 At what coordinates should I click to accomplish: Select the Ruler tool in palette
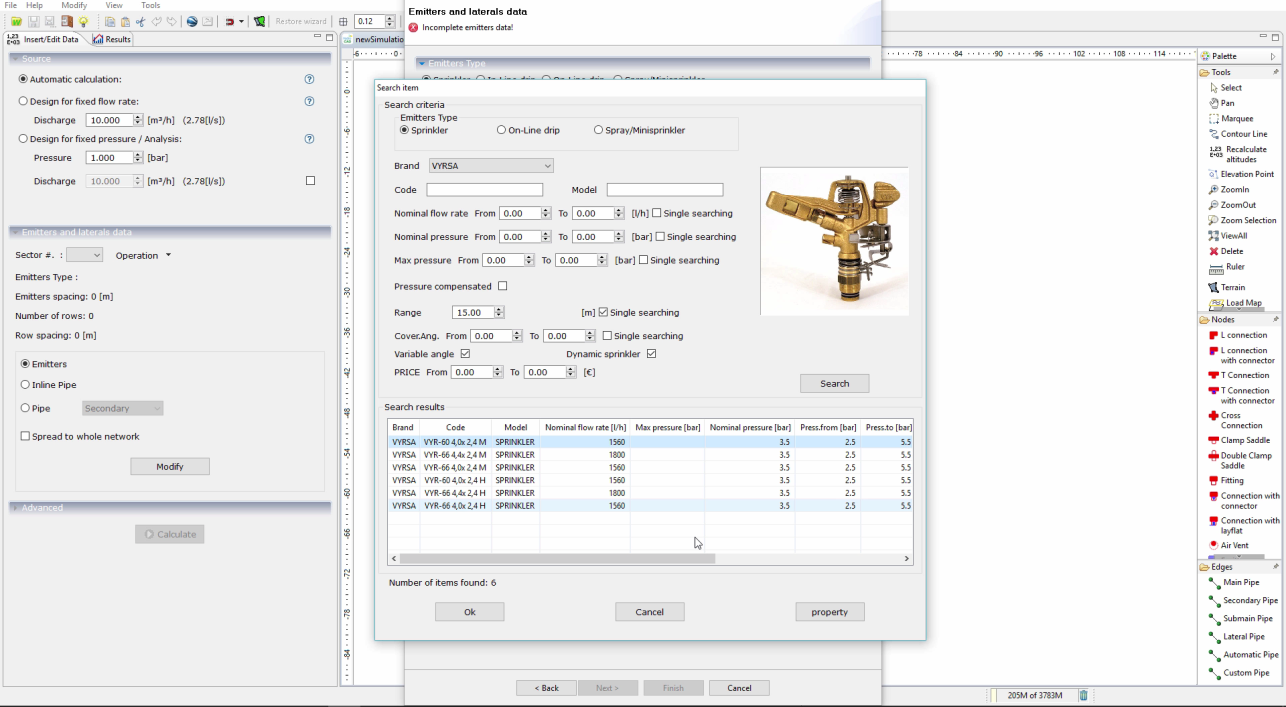pos(1216,268)
